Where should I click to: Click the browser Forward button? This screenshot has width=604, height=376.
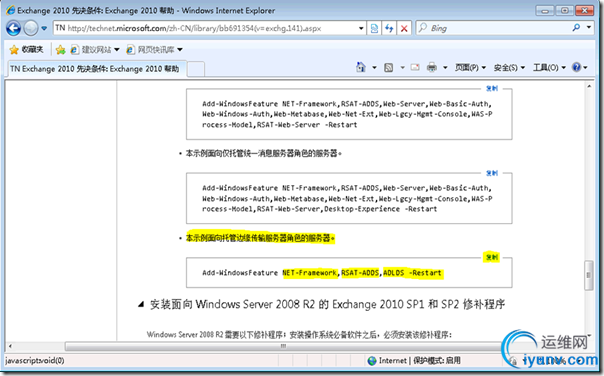pos(31,28)
